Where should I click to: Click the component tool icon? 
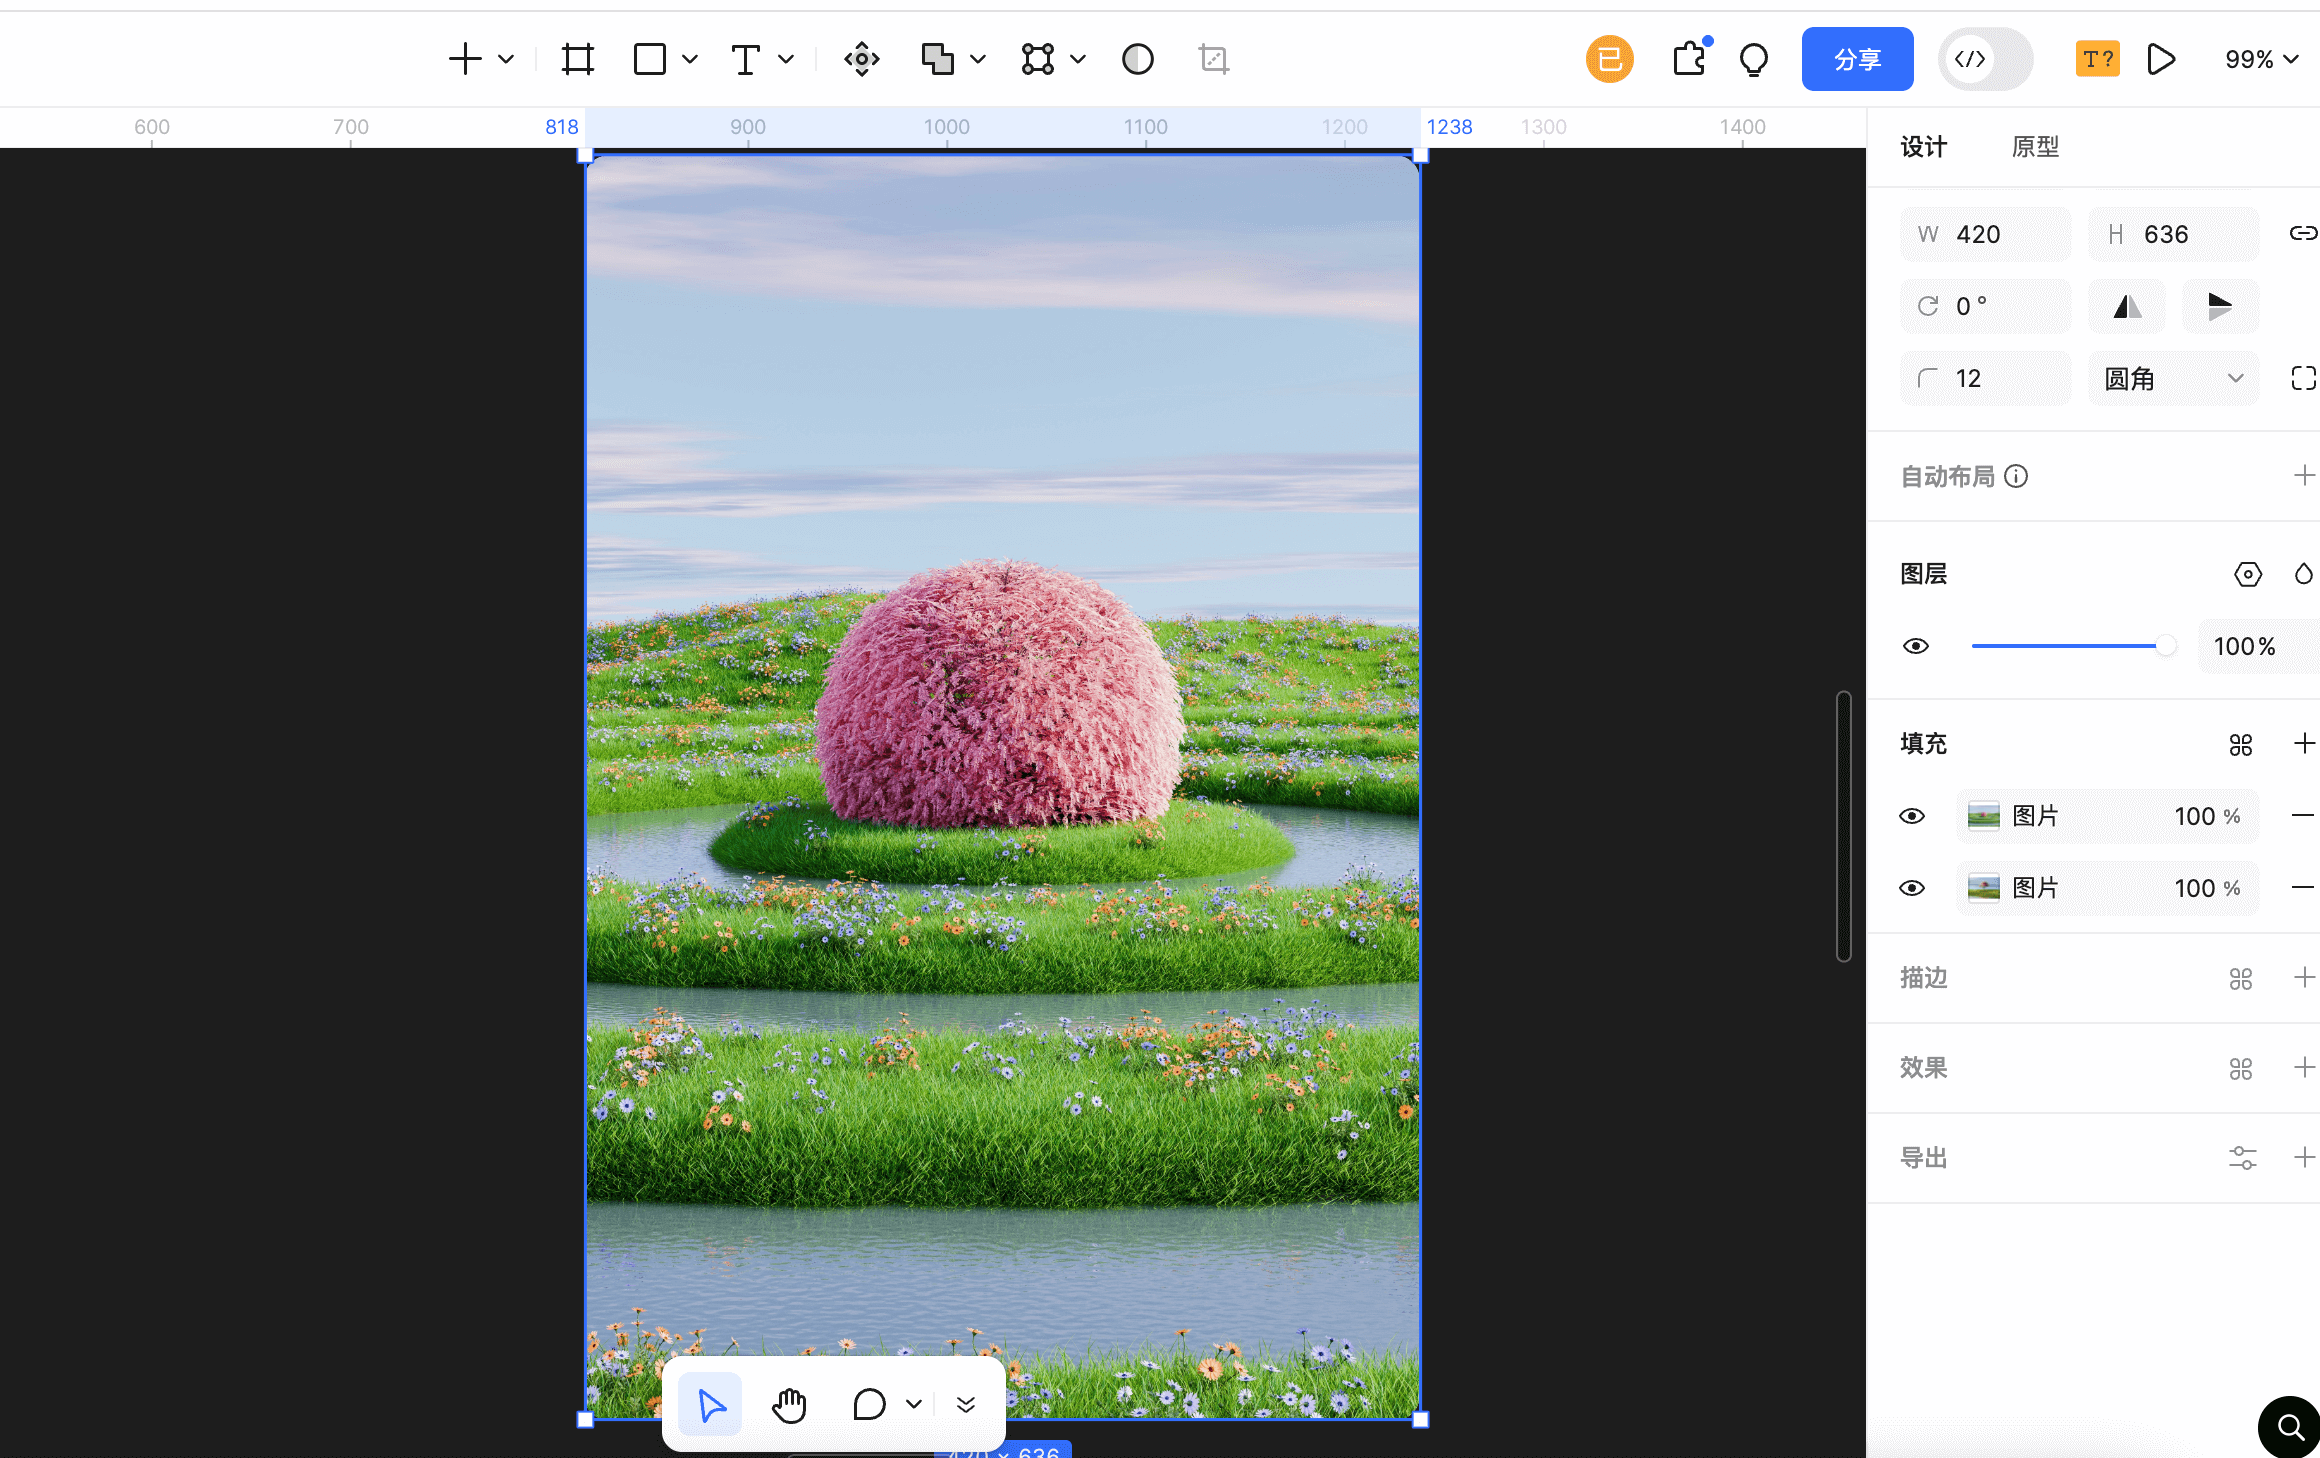pos(861,59)
